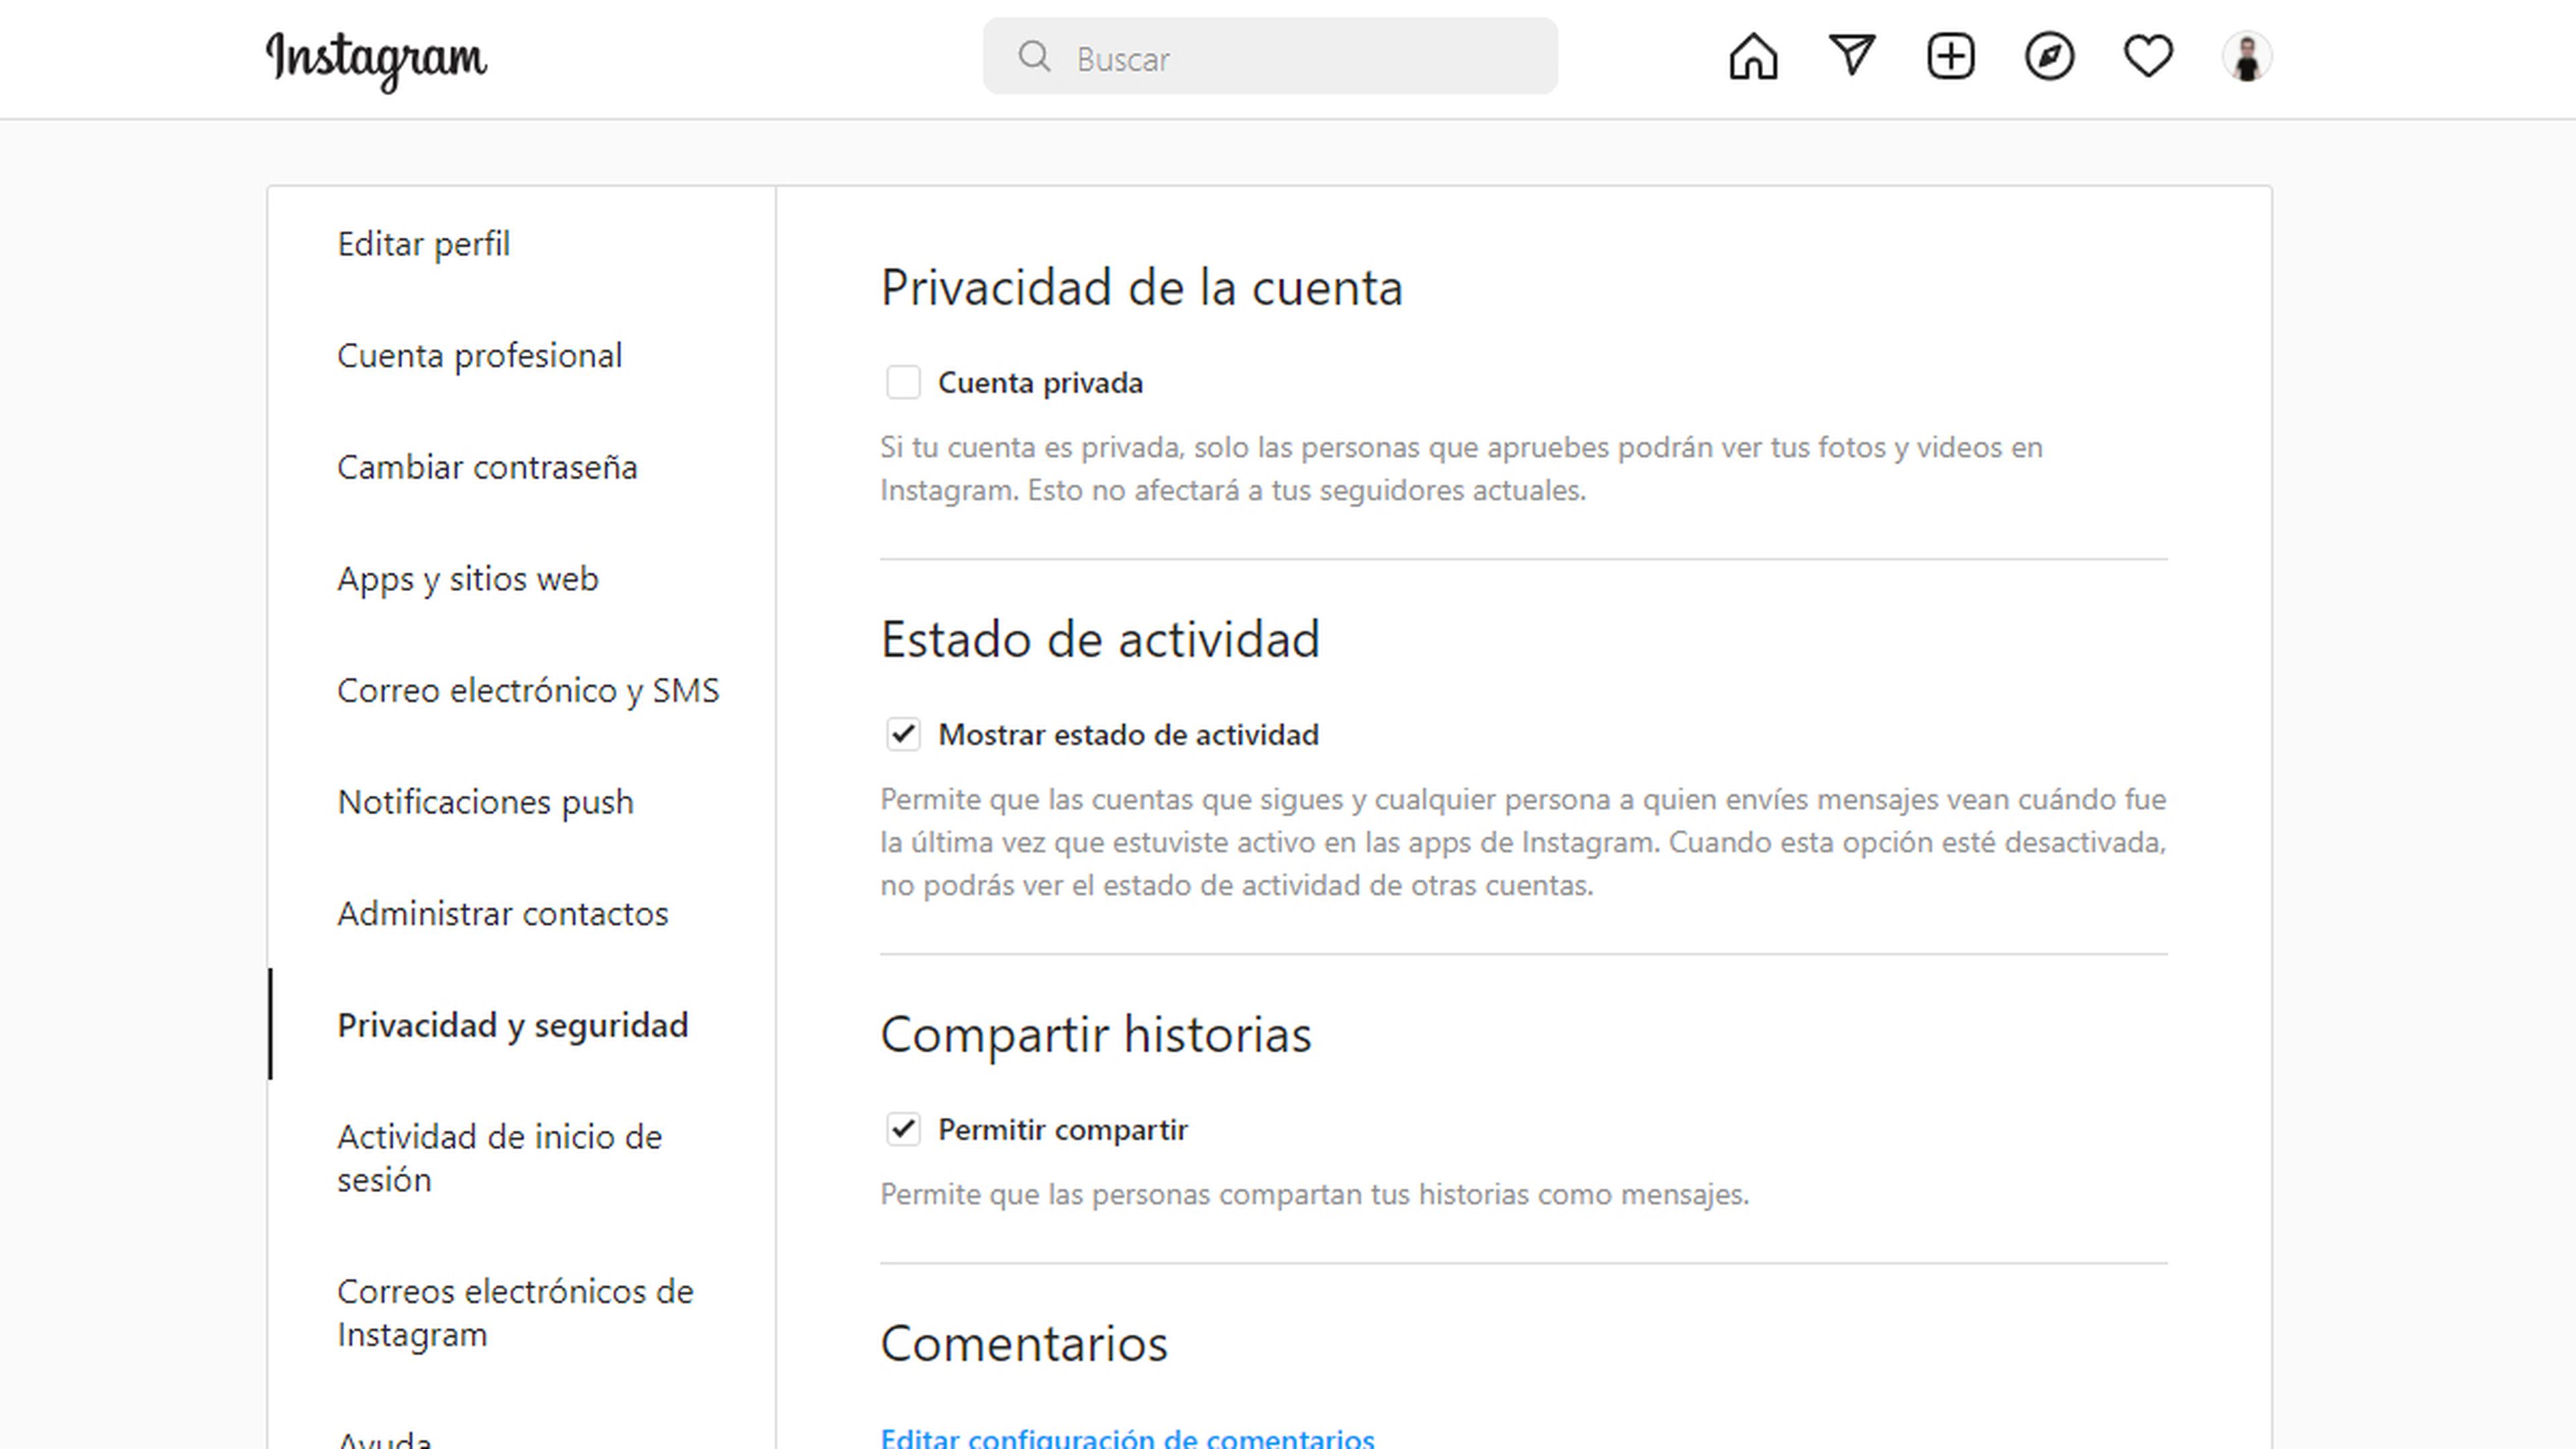Focus the Buscar search field

point(1270,57)
